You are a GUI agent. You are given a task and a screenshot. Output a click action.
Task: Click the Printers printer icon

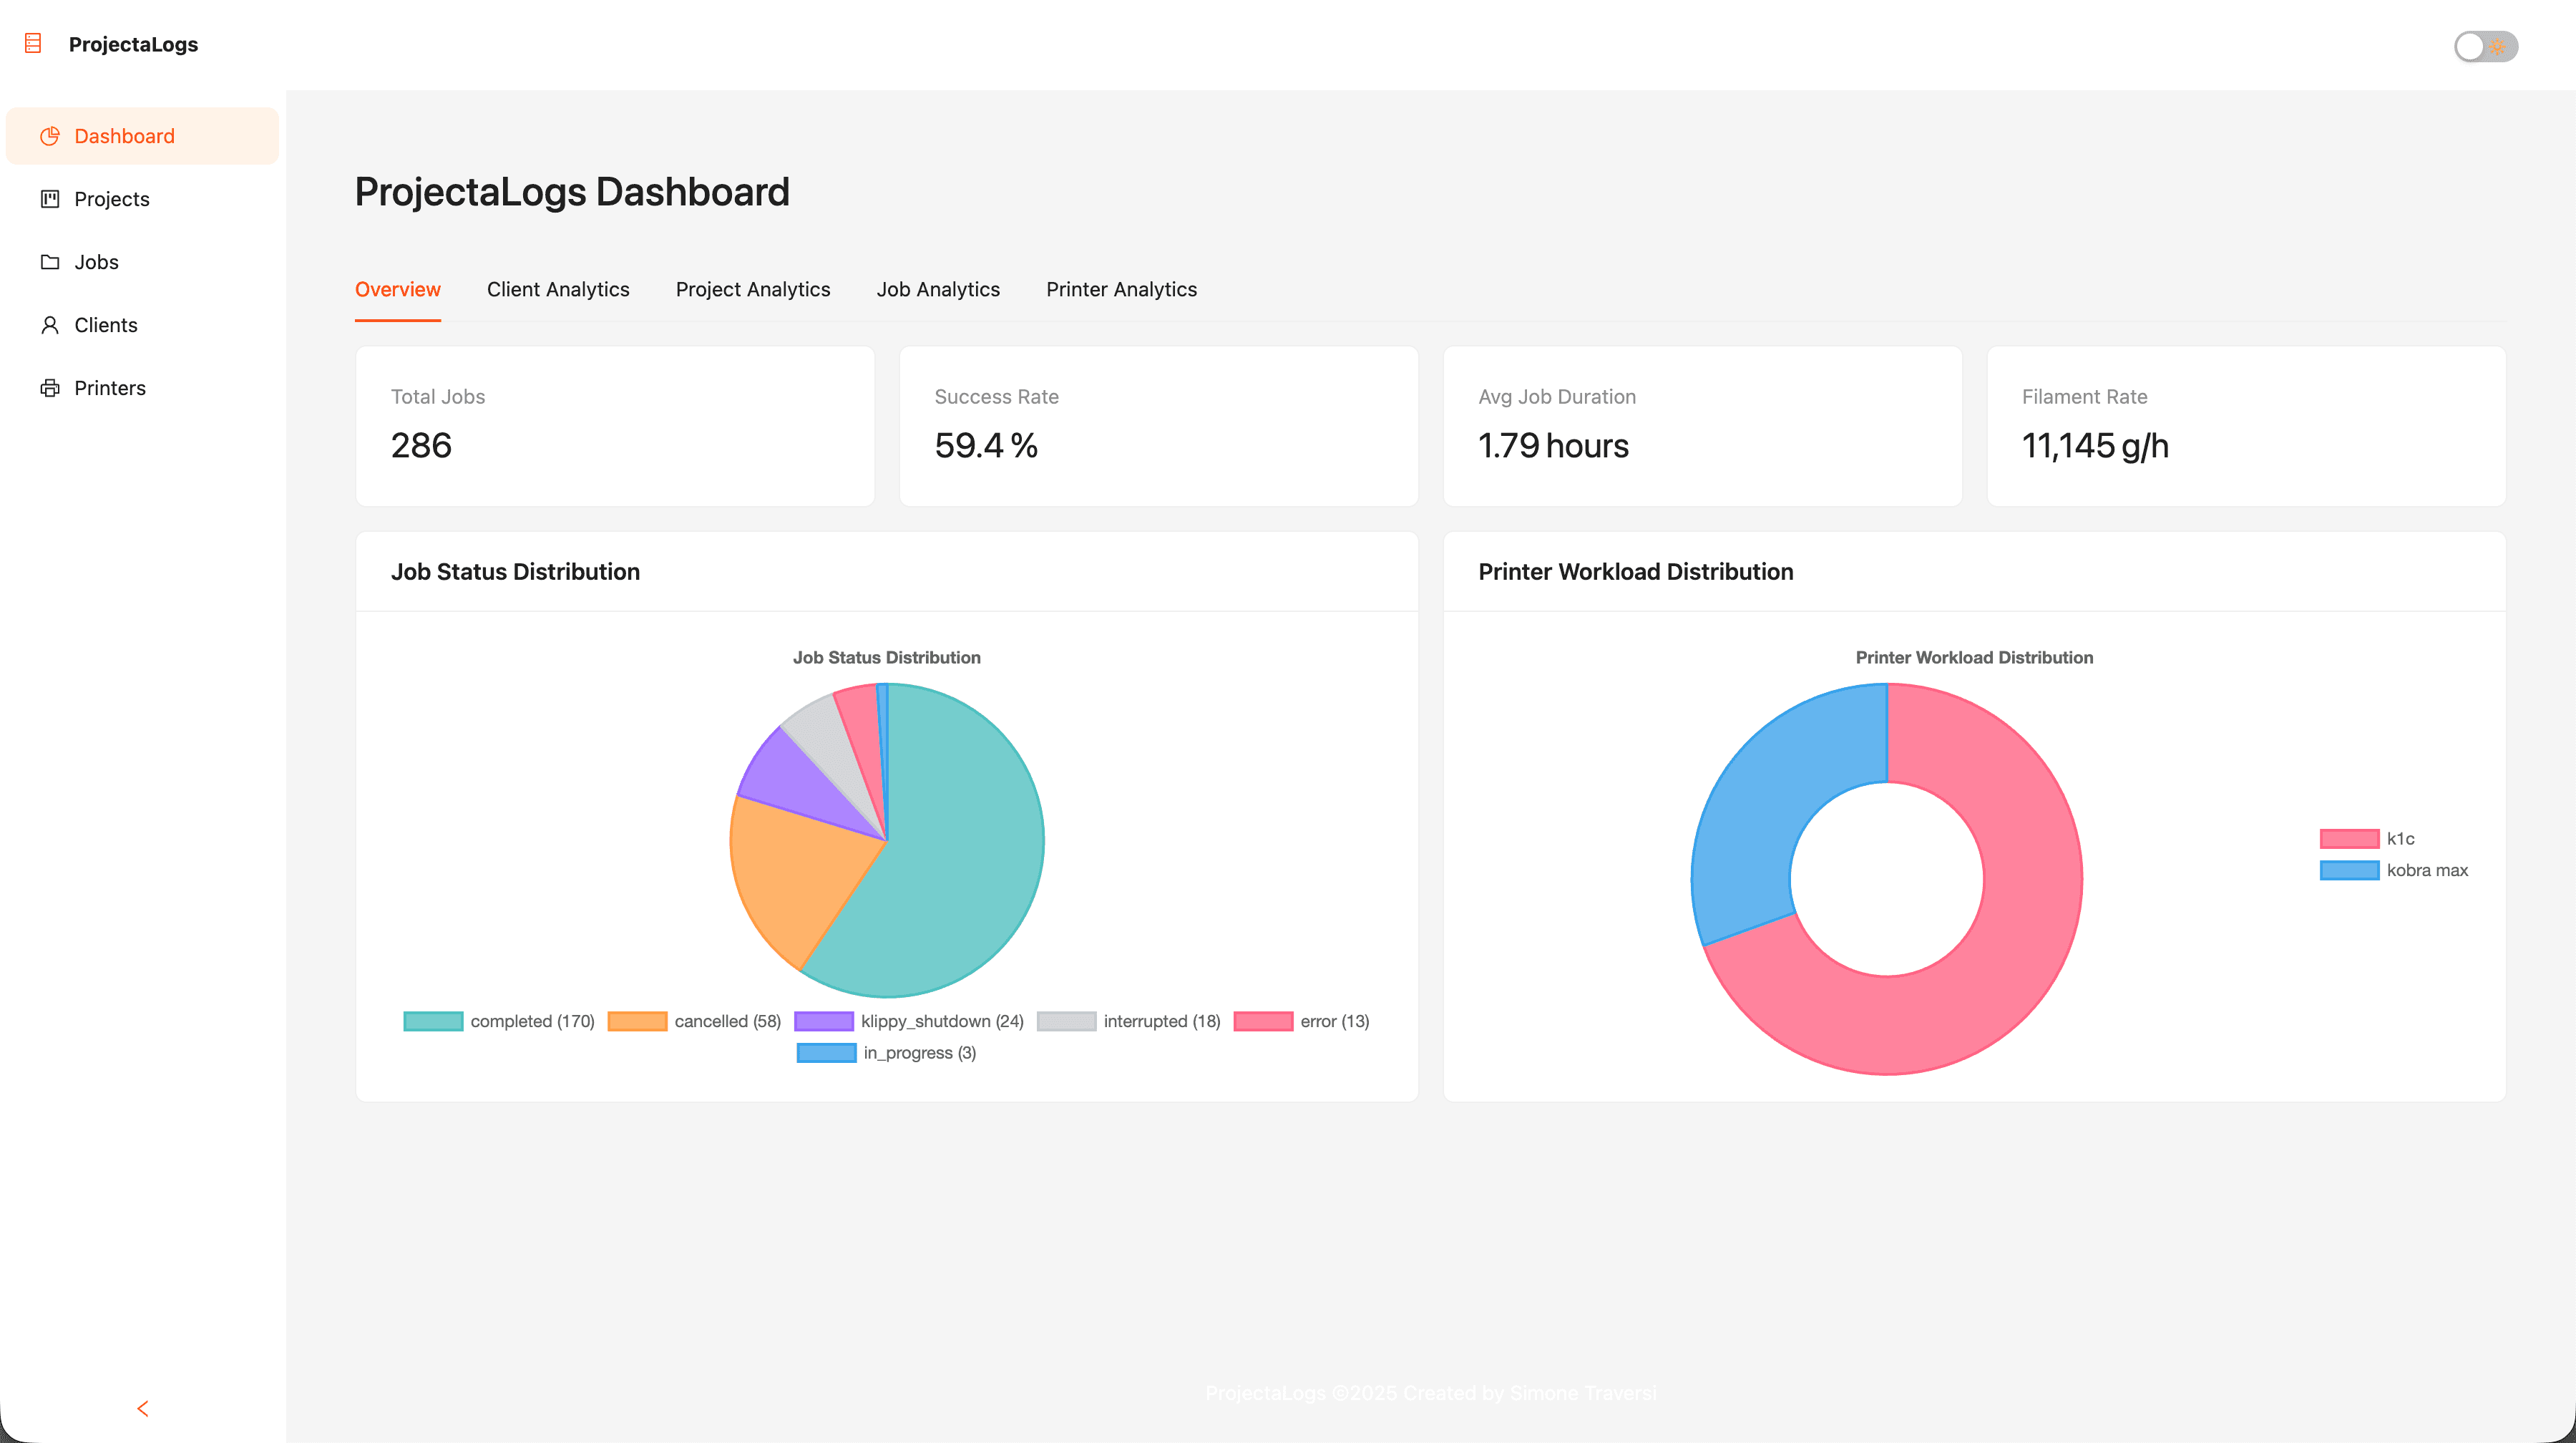(x=49, y=388)
